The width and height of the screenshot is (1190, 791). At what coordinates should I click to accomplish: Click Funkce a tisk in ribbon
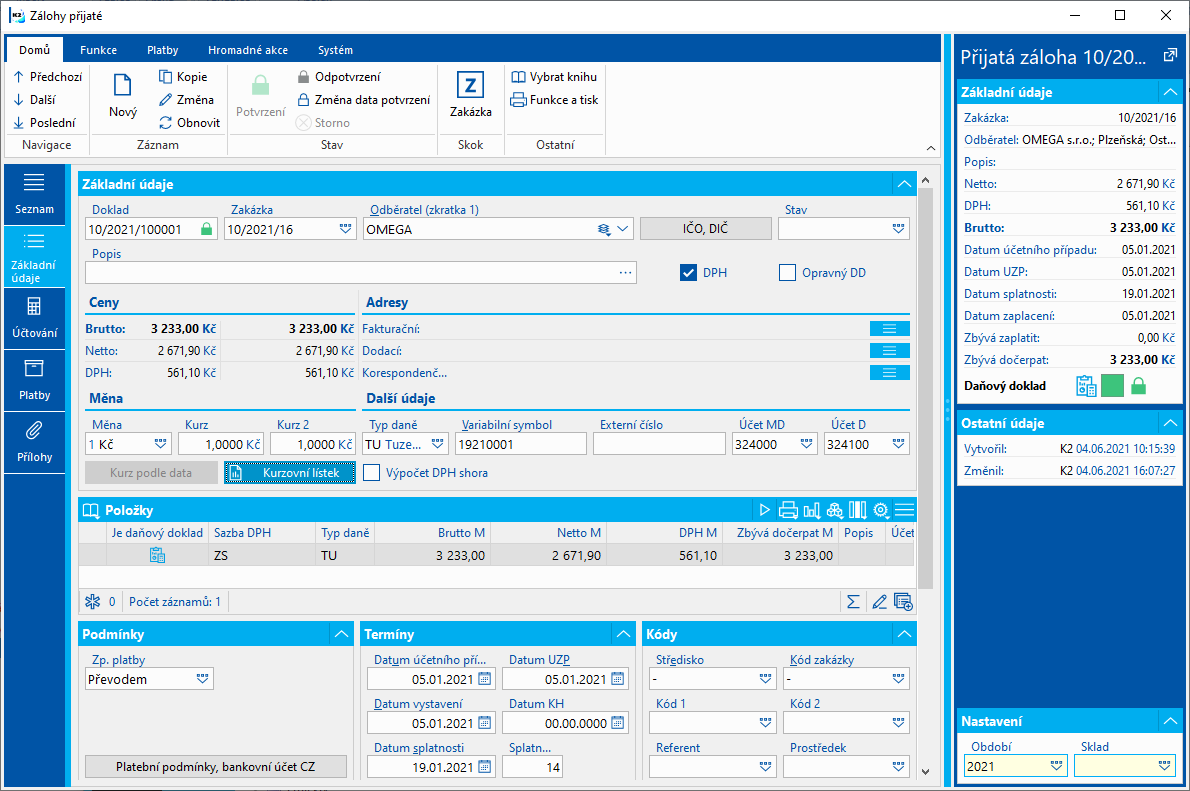point(555,99)
